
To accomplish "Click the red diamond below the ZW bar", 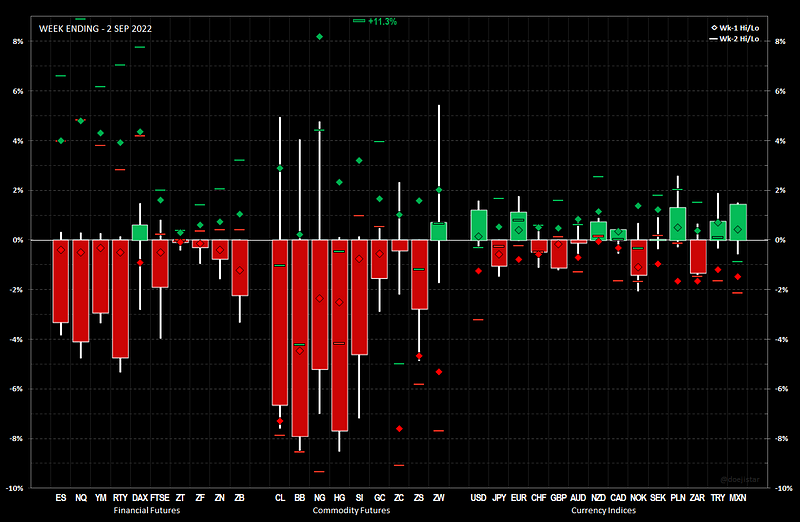I will point(439,372).
